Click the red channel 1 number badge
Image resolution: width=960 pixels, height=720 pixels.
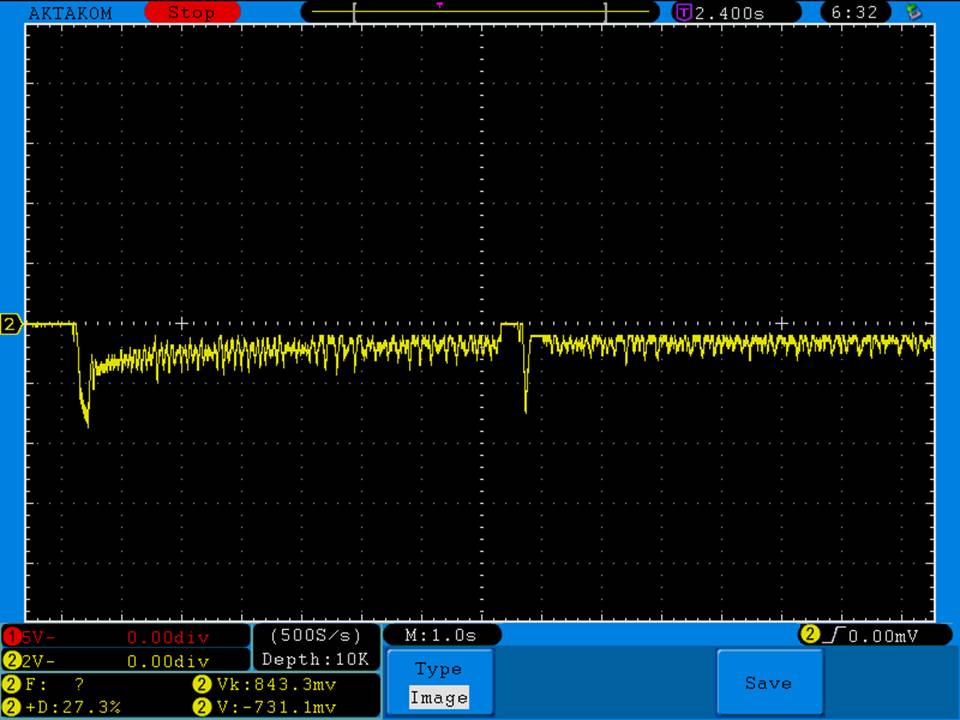[x=12, y=637]
